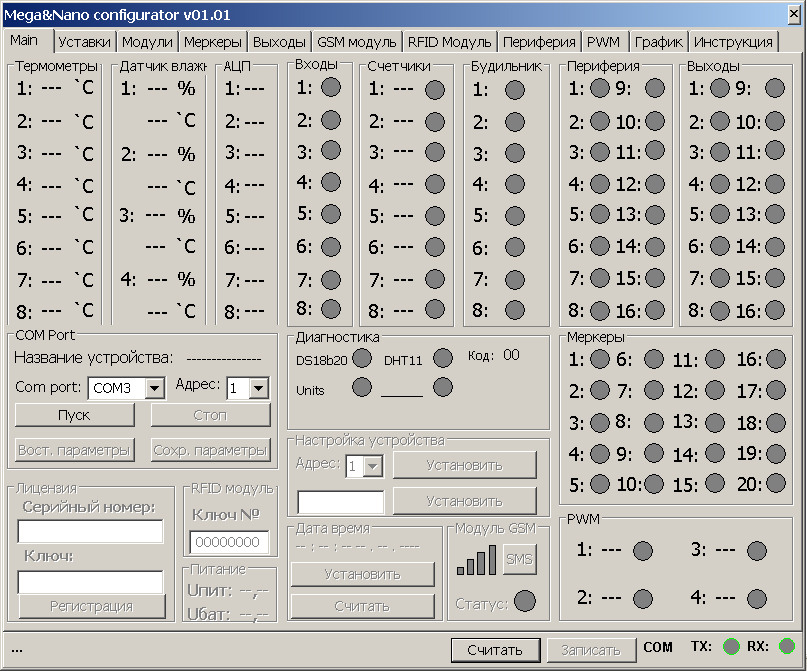Screen dimensions: 807x671
Task: Click the GSM module status indicator
Action: (x=524, y=601)
